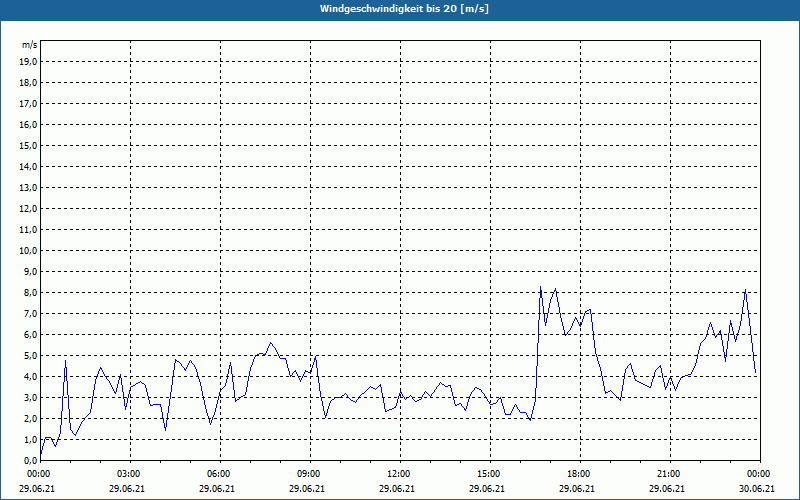Image resolution: width=800 pixels, height=500 pixels.
Task: Click the 12:00 time label
Action: (x=400, y=474)
